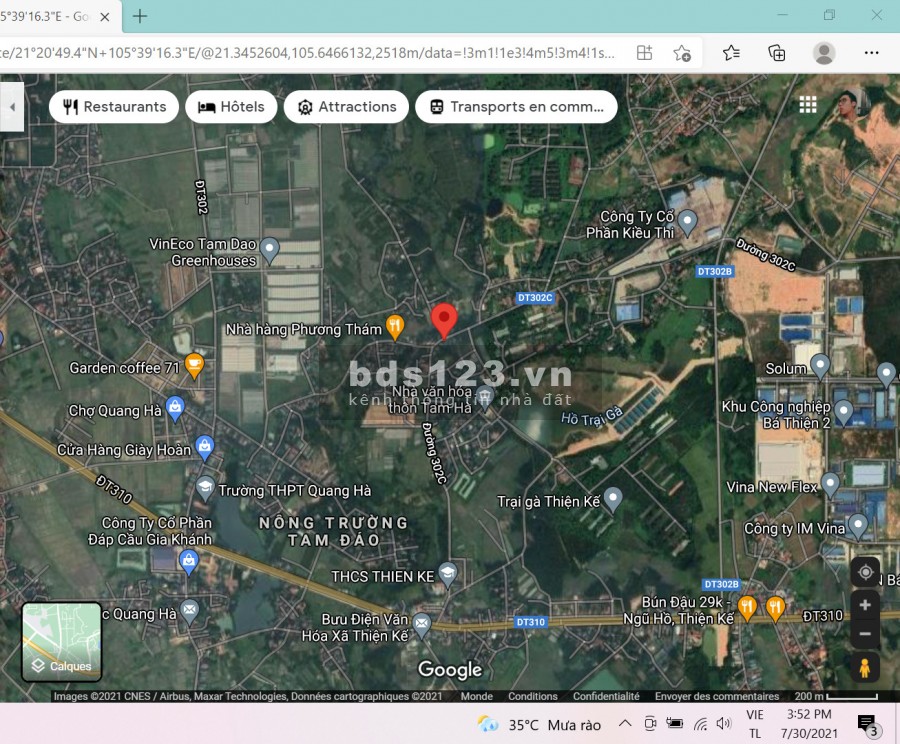Filter map by Restaurants
The image size is (900, 744).
(x=114, y=107)
